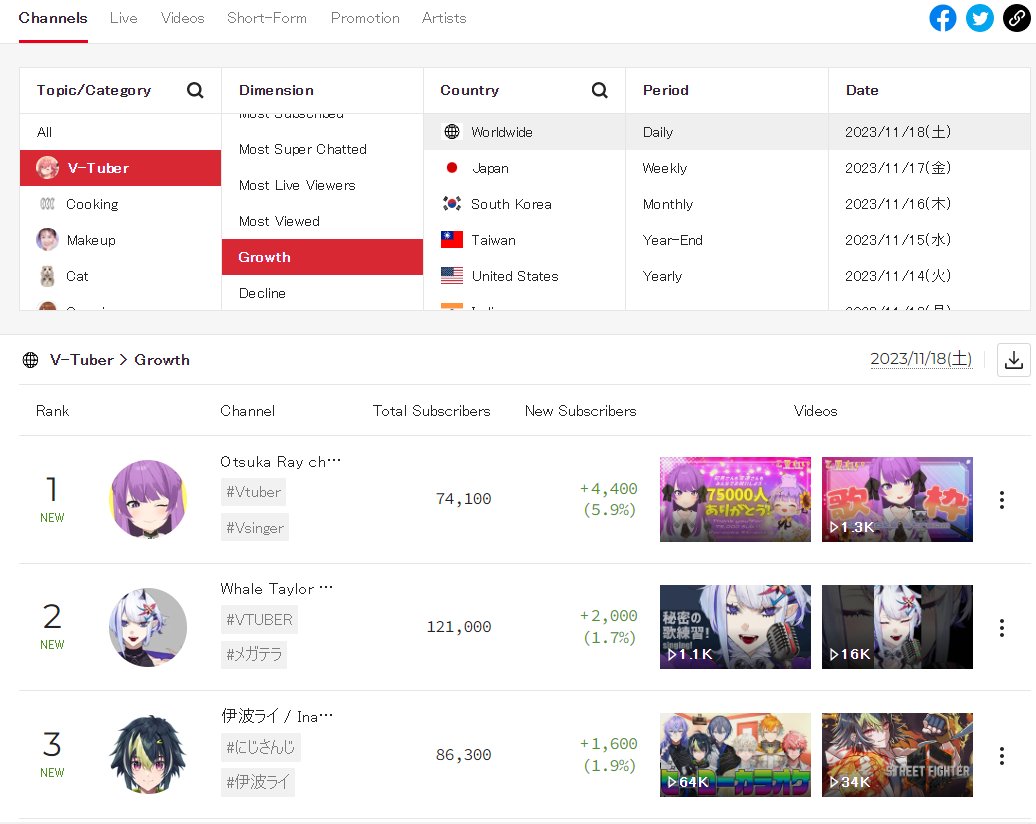Image resolution: width=1036 pixels, height=824 pixels.
Task: Set period to Monthly
Action: pos(727,204)
